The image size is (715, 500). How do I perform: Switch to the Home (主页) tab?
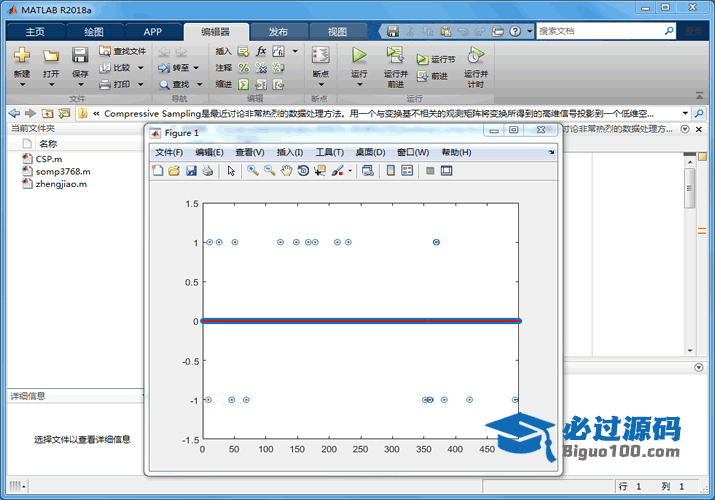pyautogui.click(x=35, y=31)
